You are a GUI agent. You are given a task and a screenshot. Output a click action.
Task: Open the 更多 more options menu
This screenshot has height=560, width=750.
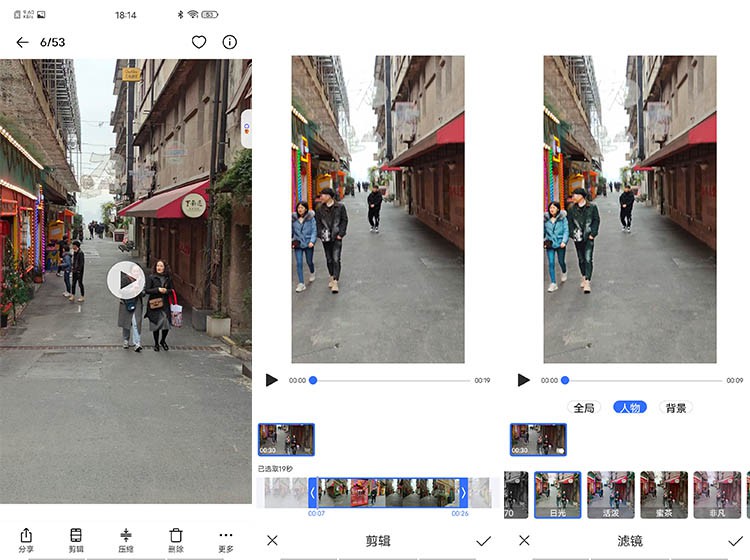(x=226, y=540)
